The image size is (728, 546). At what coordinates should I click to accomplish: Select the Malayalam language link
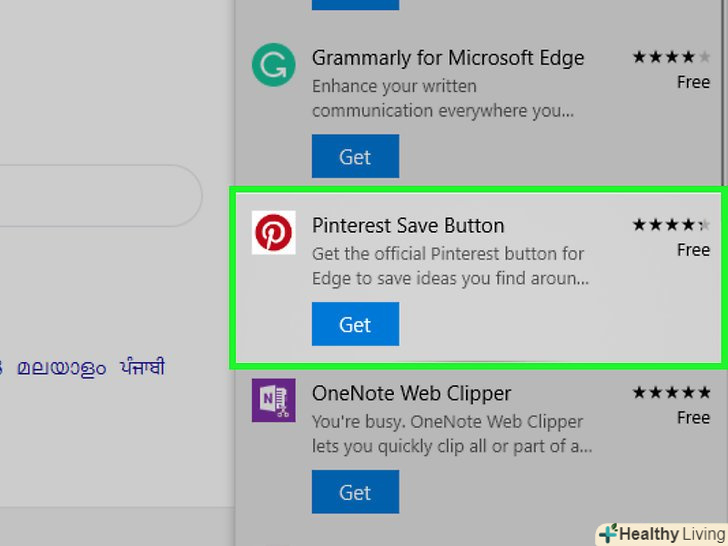coord(61,368)
